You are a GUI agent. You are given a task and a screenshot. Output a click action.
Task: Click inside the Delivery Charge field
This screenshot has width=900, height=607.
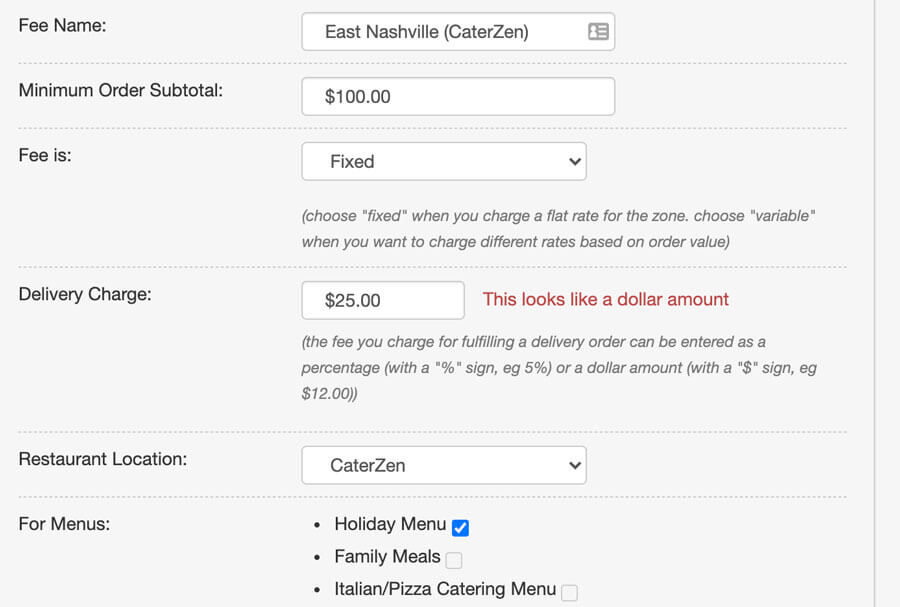coord(383,300)
